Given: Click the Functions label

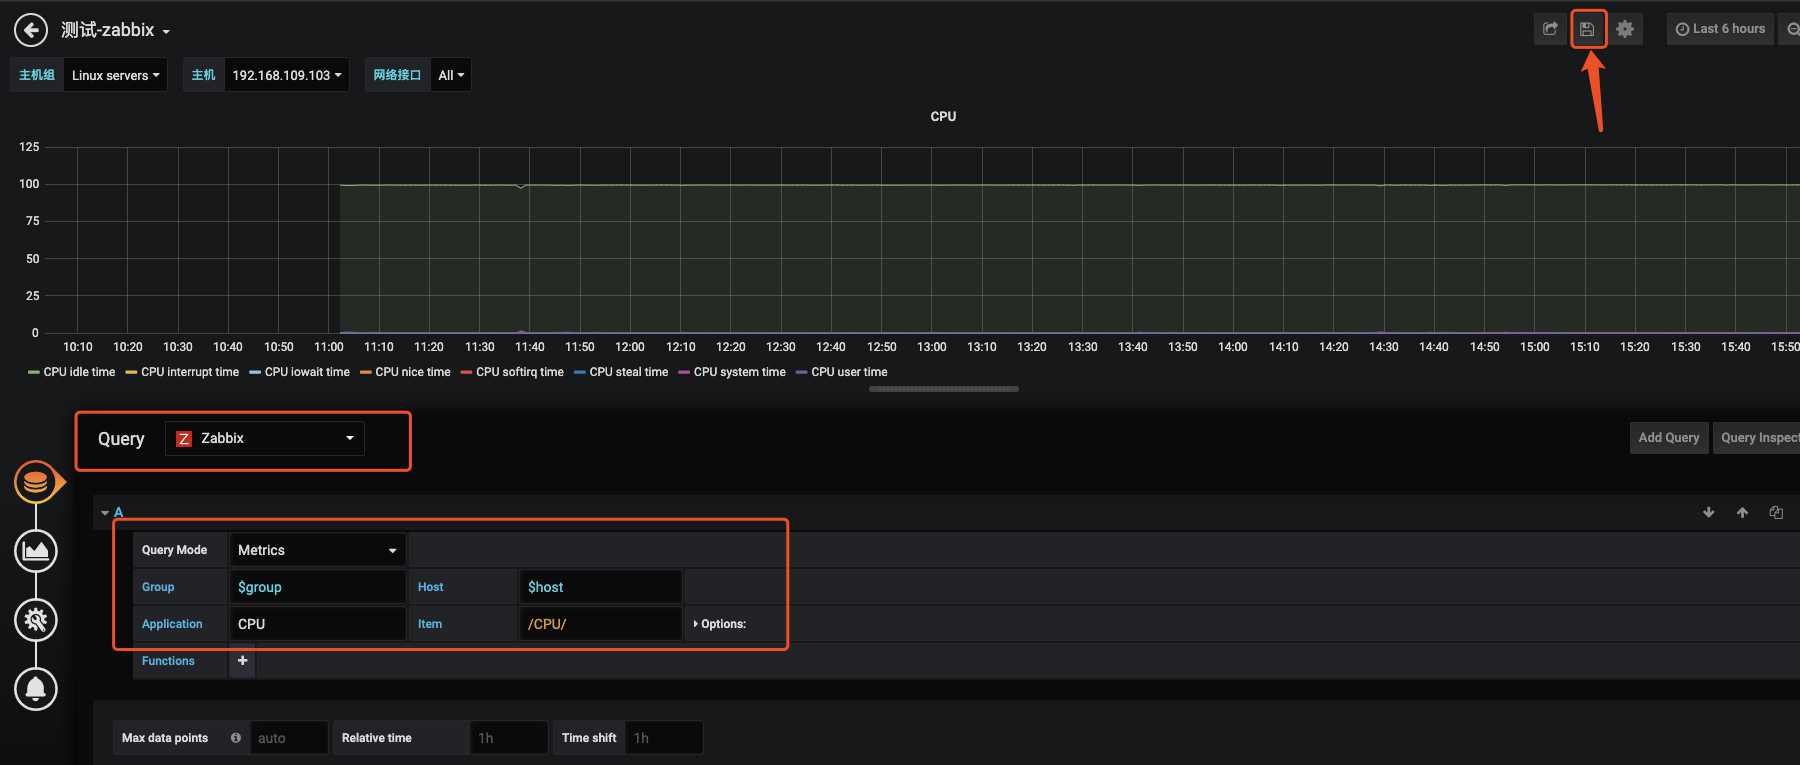Looking at the screenshot, I should (168, 661).
